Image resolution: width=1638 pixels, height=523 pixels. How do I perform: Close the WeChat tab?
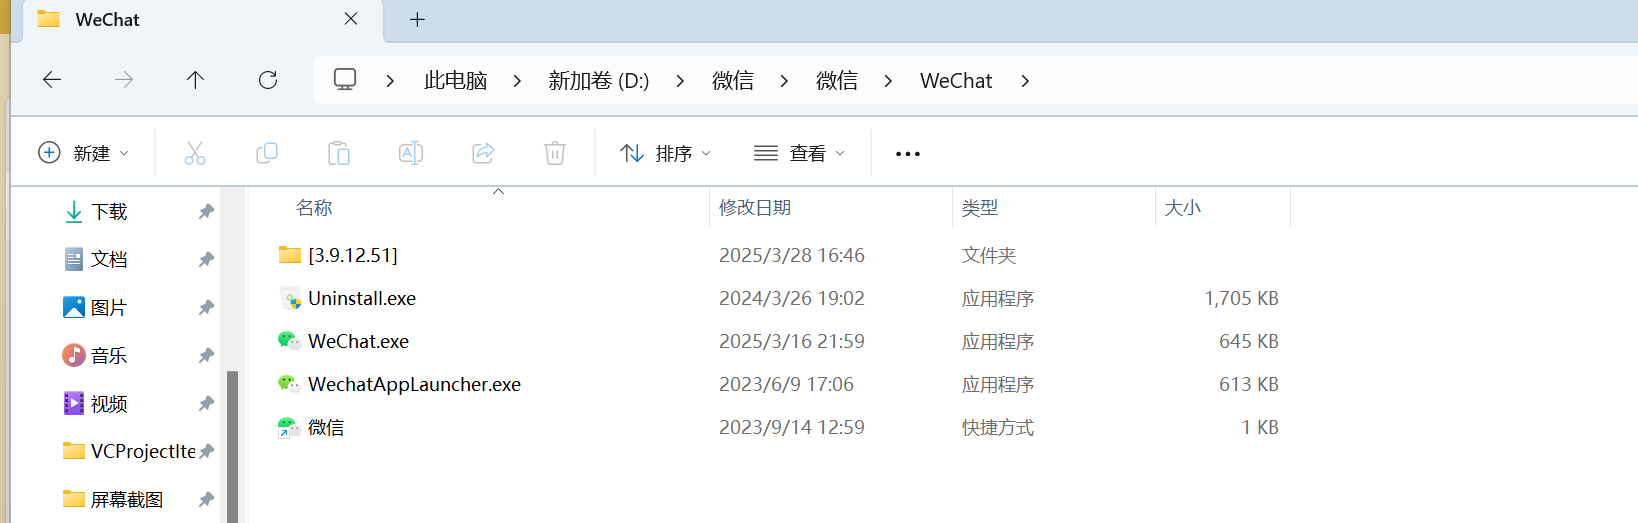click(351, 19)
